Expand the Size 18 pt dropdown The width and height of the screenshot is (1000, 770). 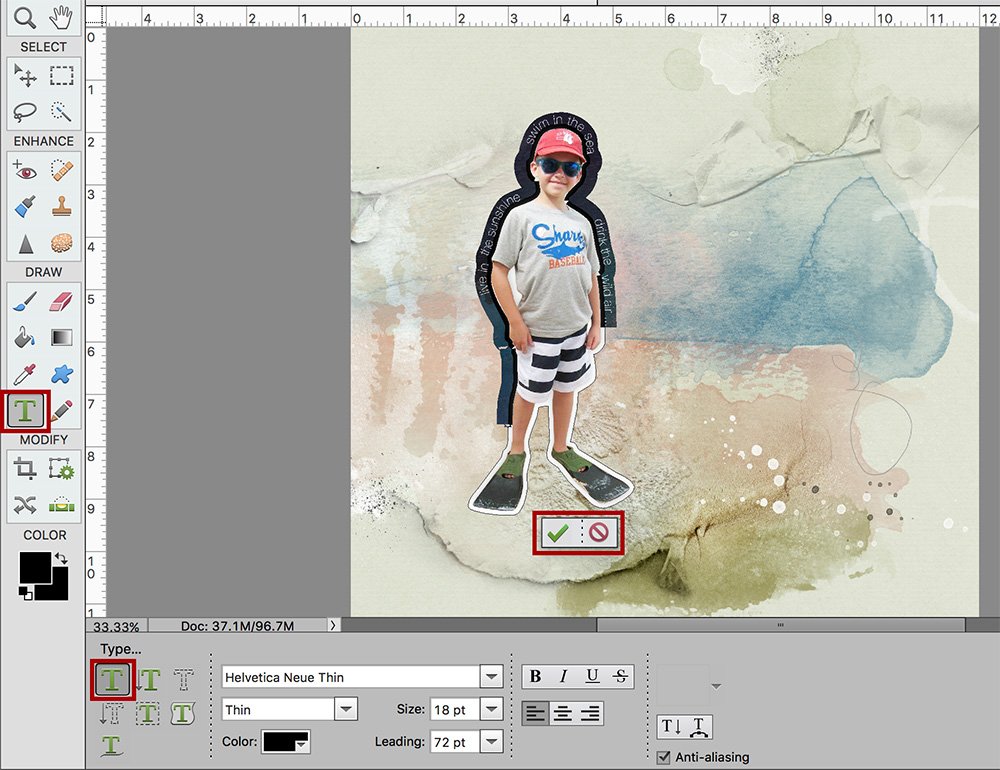coord(492,709)
